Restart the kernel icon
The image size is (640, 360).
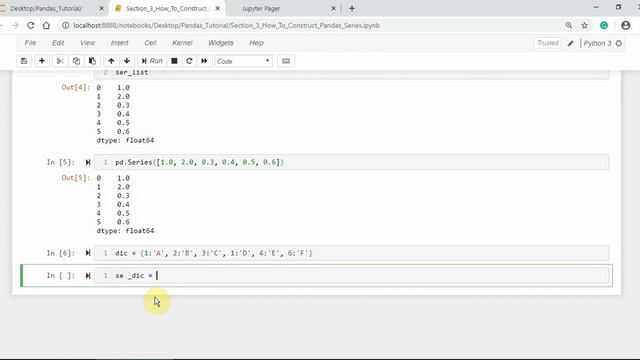pyautogui.click(x=189, y=61)
